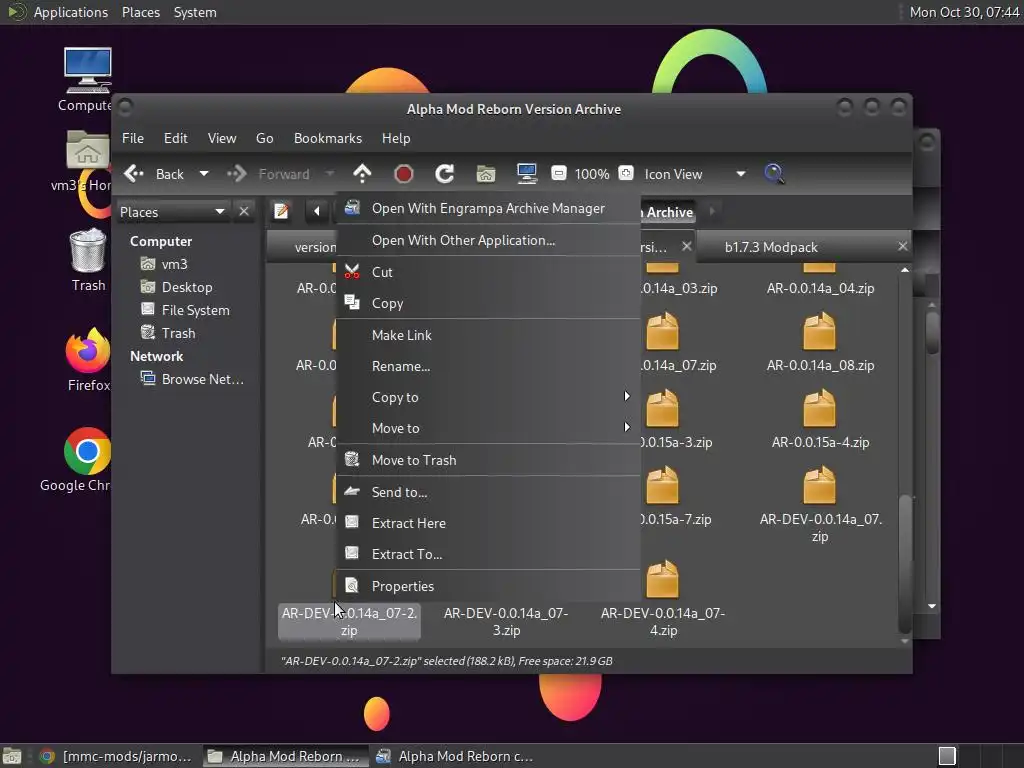Switch to mmc-mods/jarmo taskbar window
This screenshot has width=1024, height=768.
[116, 756]
